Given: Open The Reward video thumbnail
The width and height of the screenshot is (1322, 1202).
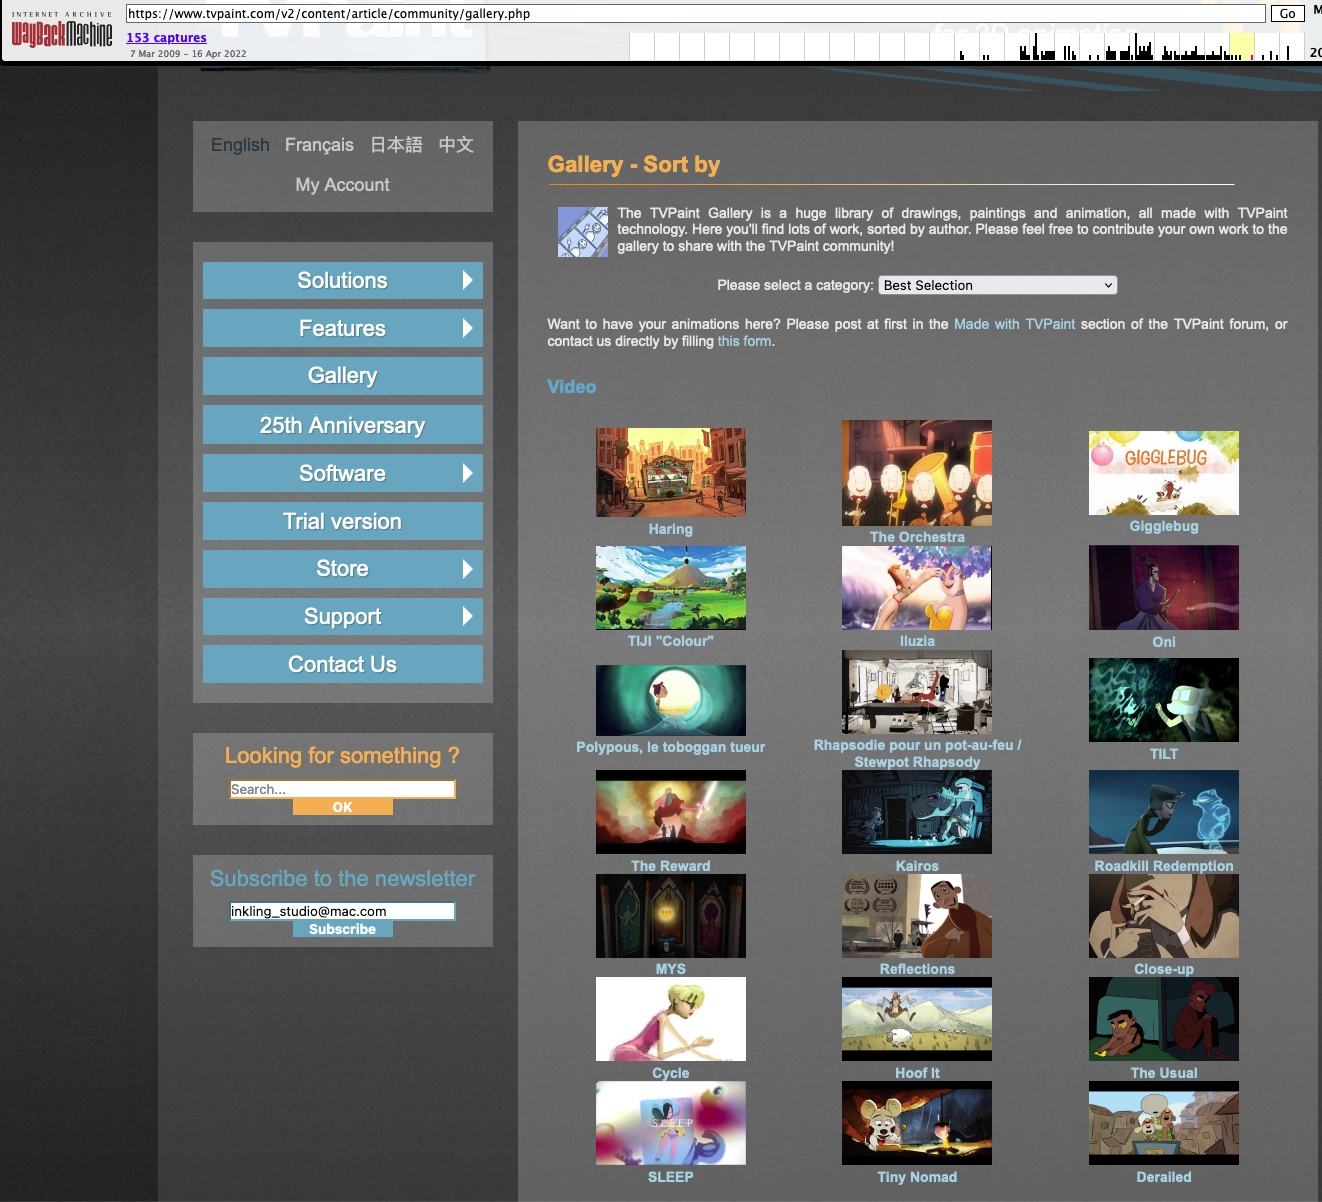Looking at the screenshot, I should pyautogui.click(x=670, y=812).
